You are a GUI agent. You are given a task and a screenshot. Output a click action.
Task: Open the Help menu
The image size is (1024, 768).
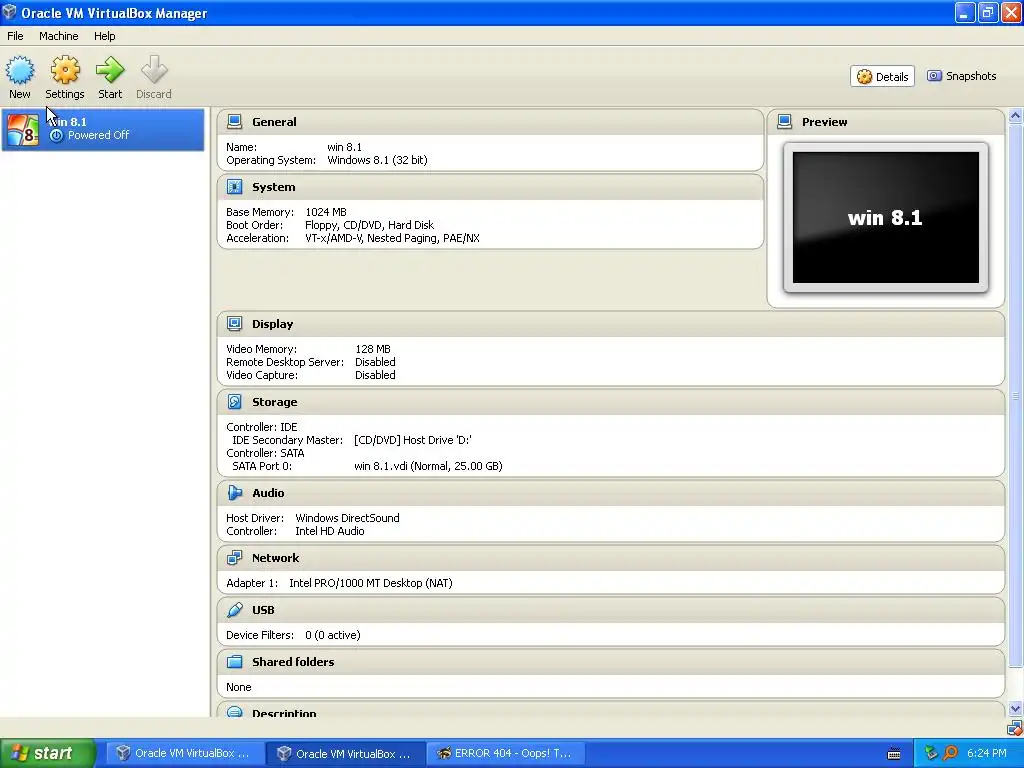pos(104,36)
